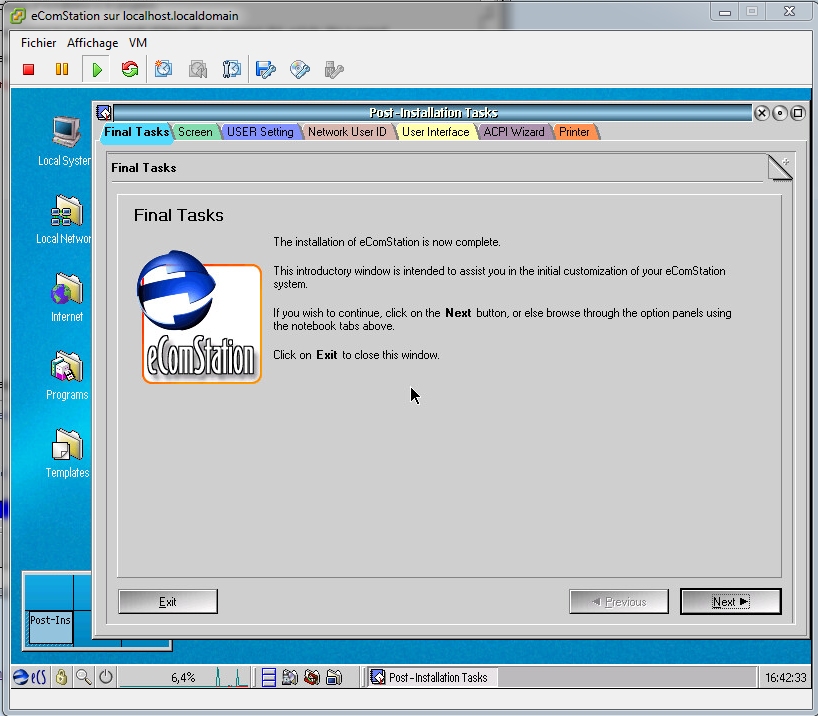818x716 pixels.
Task: Open the Templates folder on the desktop
Action: [x=67, y=452]
